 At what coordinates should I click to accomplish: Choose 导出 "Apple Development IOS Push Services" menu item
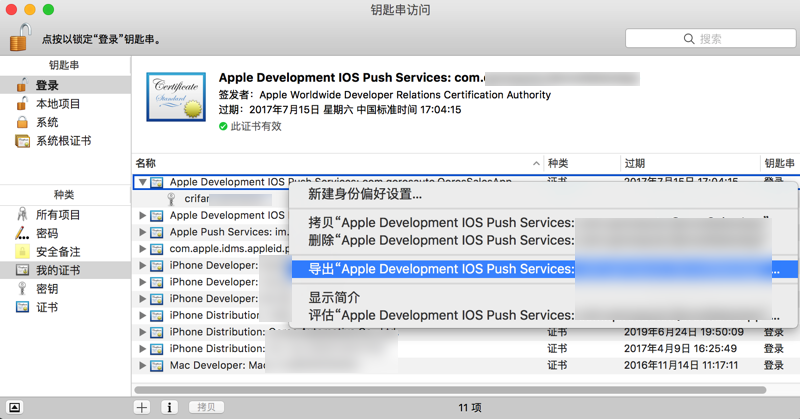click(x=544, y=269)
